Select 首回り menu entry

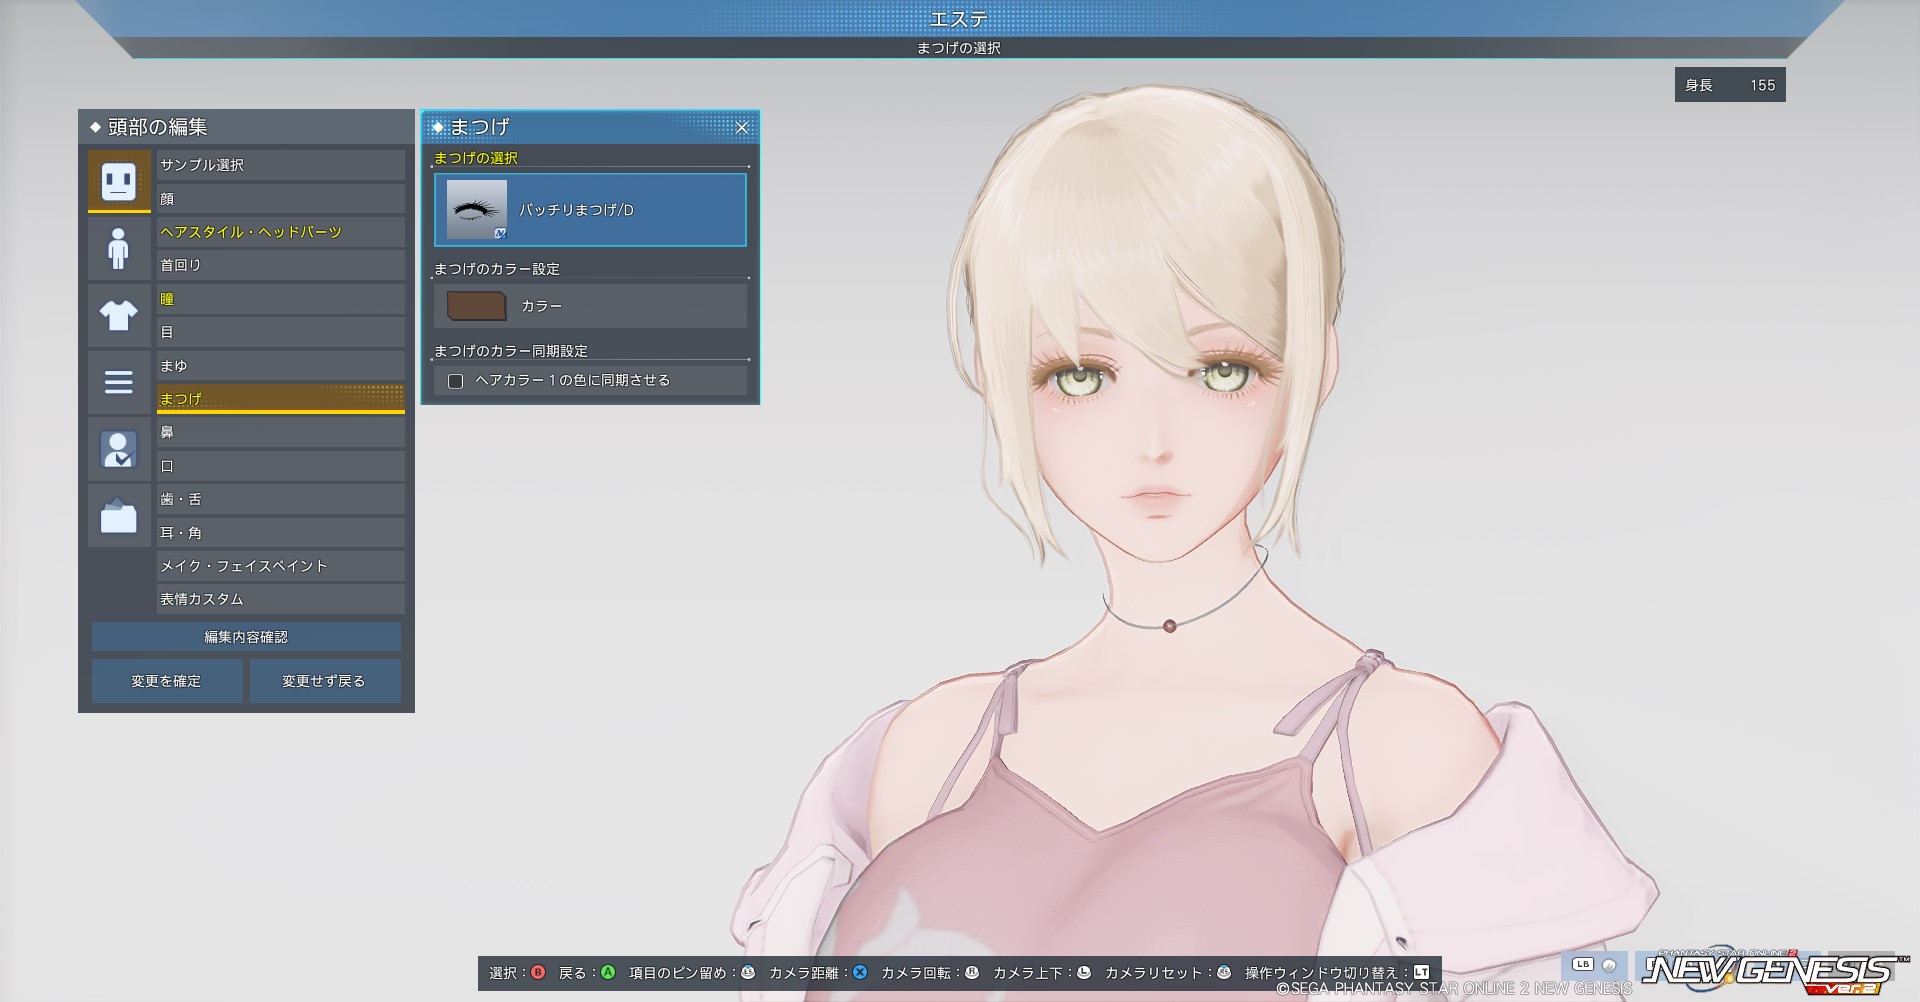click(x=280, y=265)
